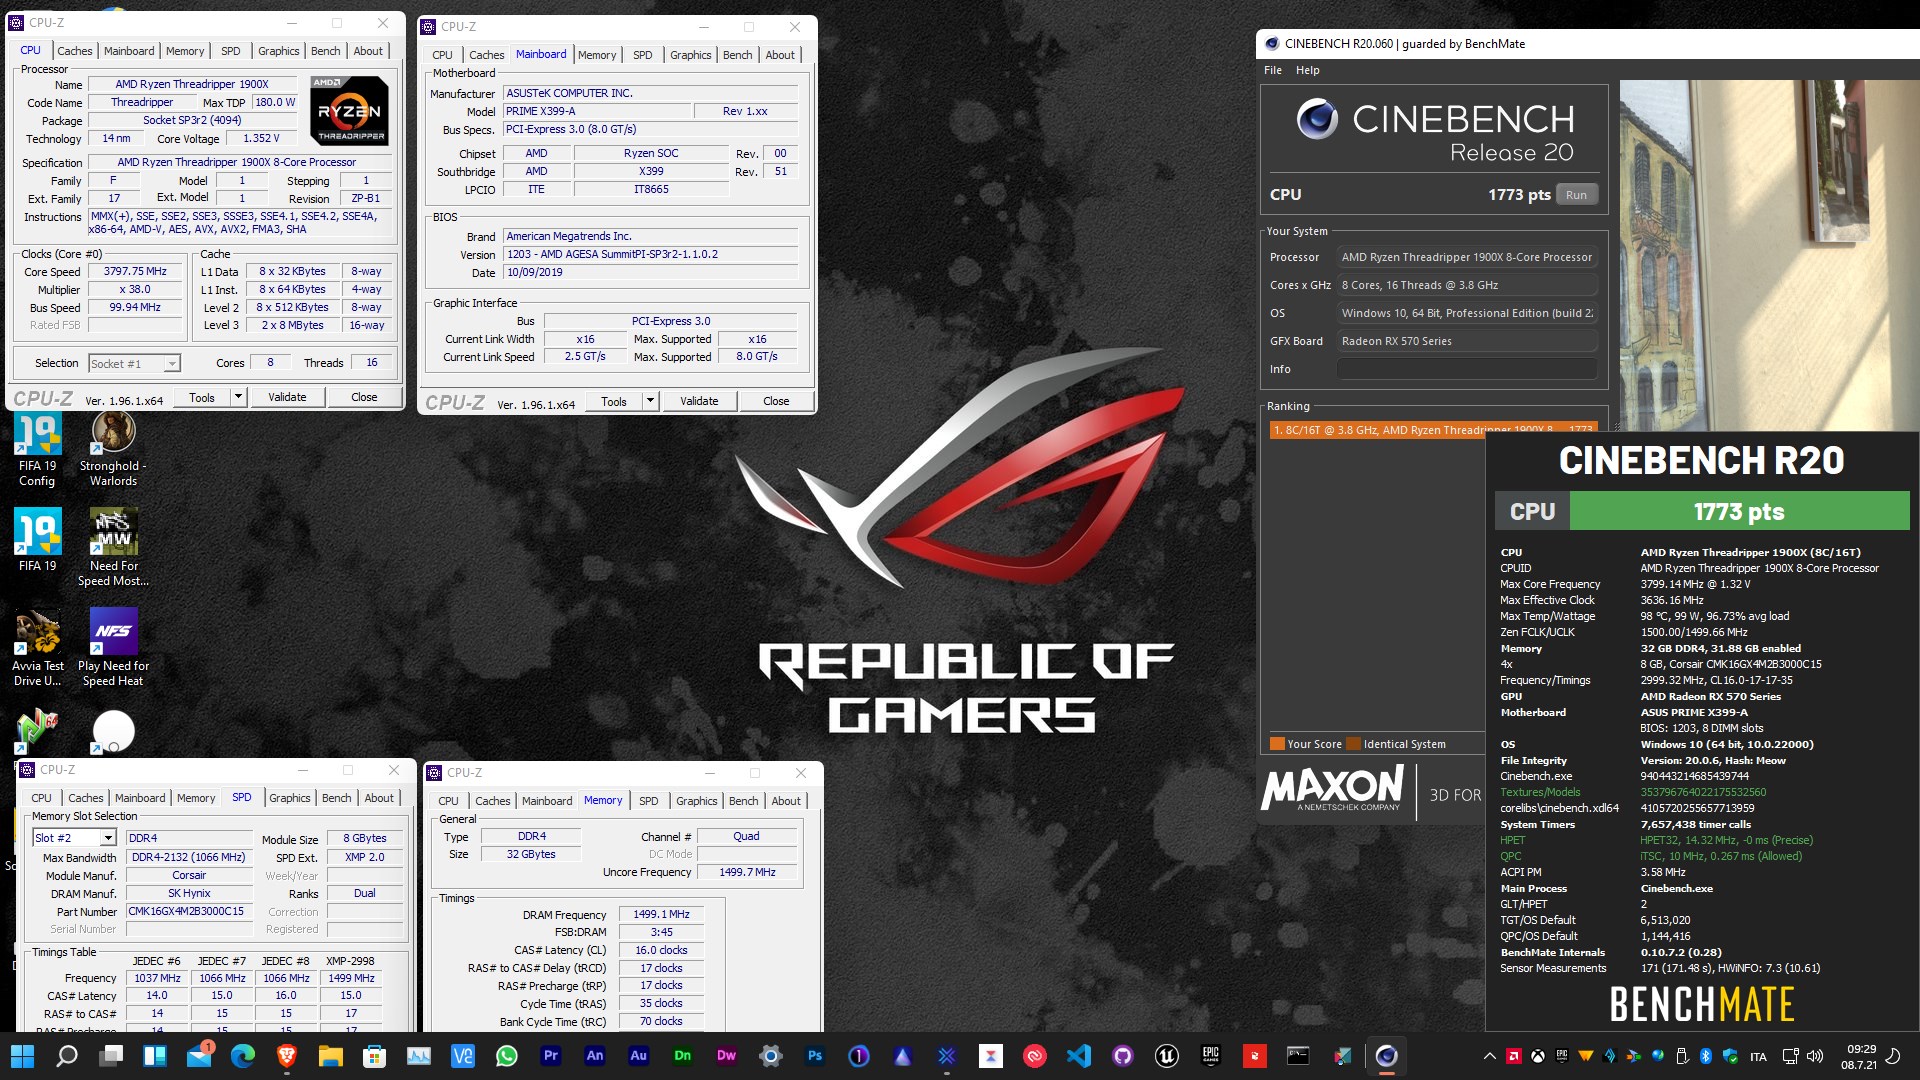Click the PRIME X399-A model field
1920x1080 pixels.
point(595,111)
